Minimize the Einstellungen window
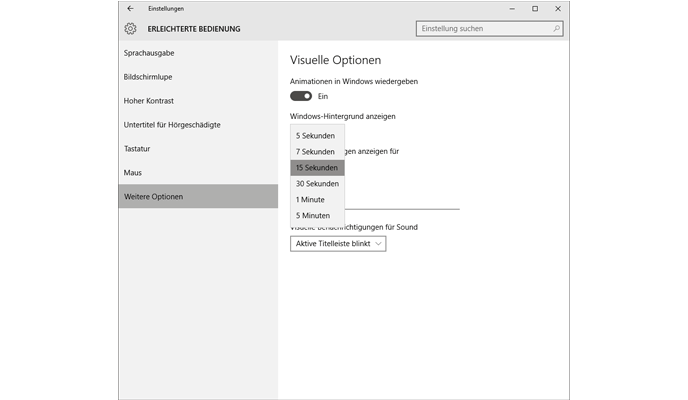This screenshot has width=688, height=400. click(x=510, y=8)
